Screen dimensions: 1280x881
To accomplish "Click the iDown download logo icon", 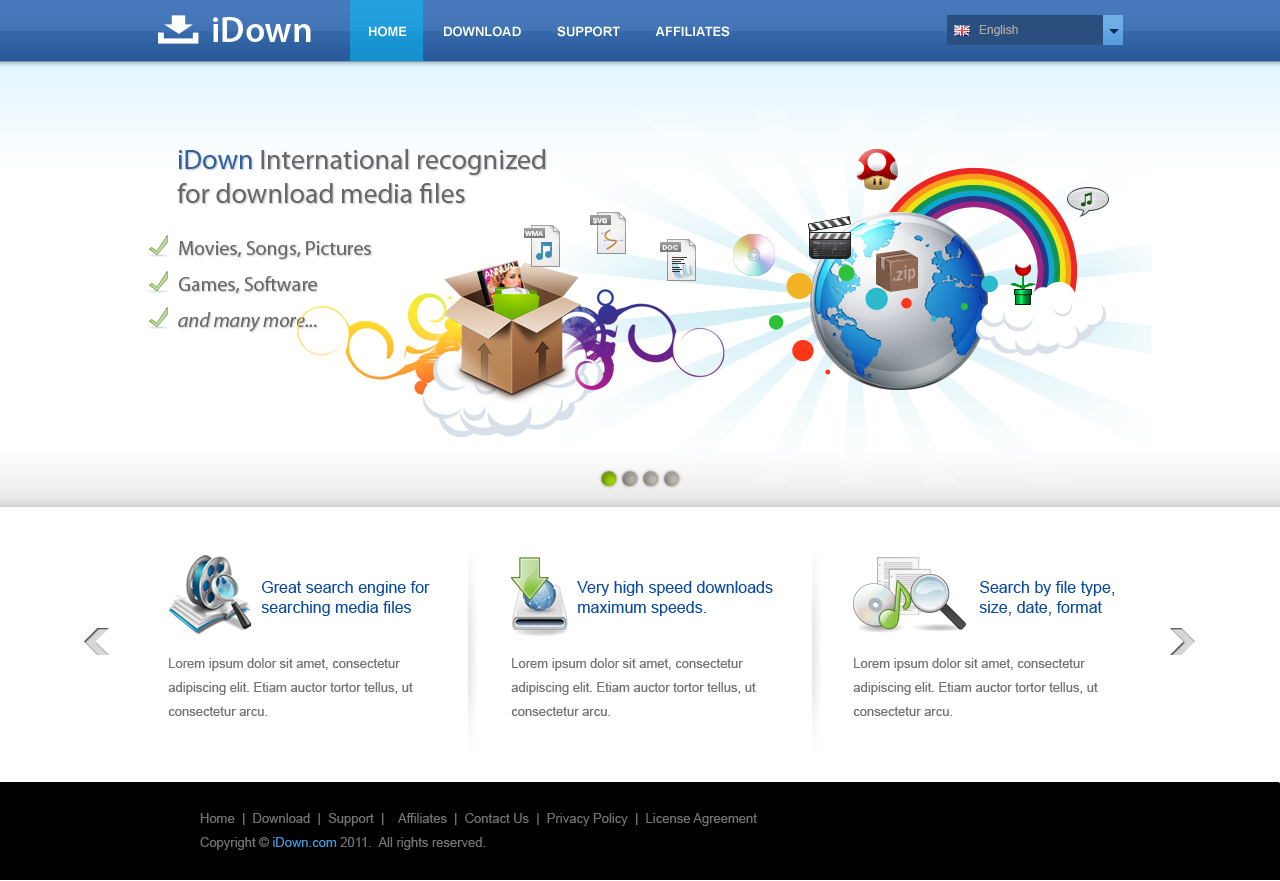I will (x=177, y=29).
